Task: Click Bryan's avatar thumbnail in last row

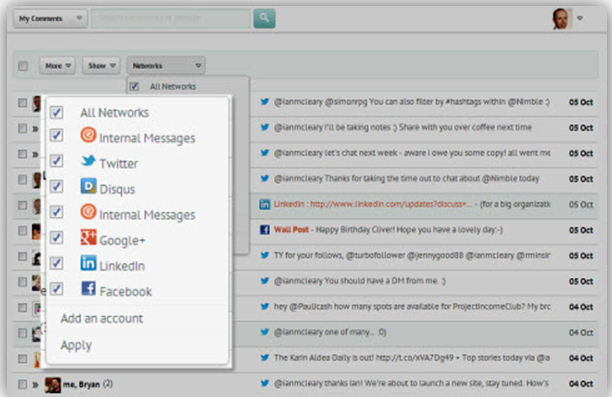Action: click(53, 385)
